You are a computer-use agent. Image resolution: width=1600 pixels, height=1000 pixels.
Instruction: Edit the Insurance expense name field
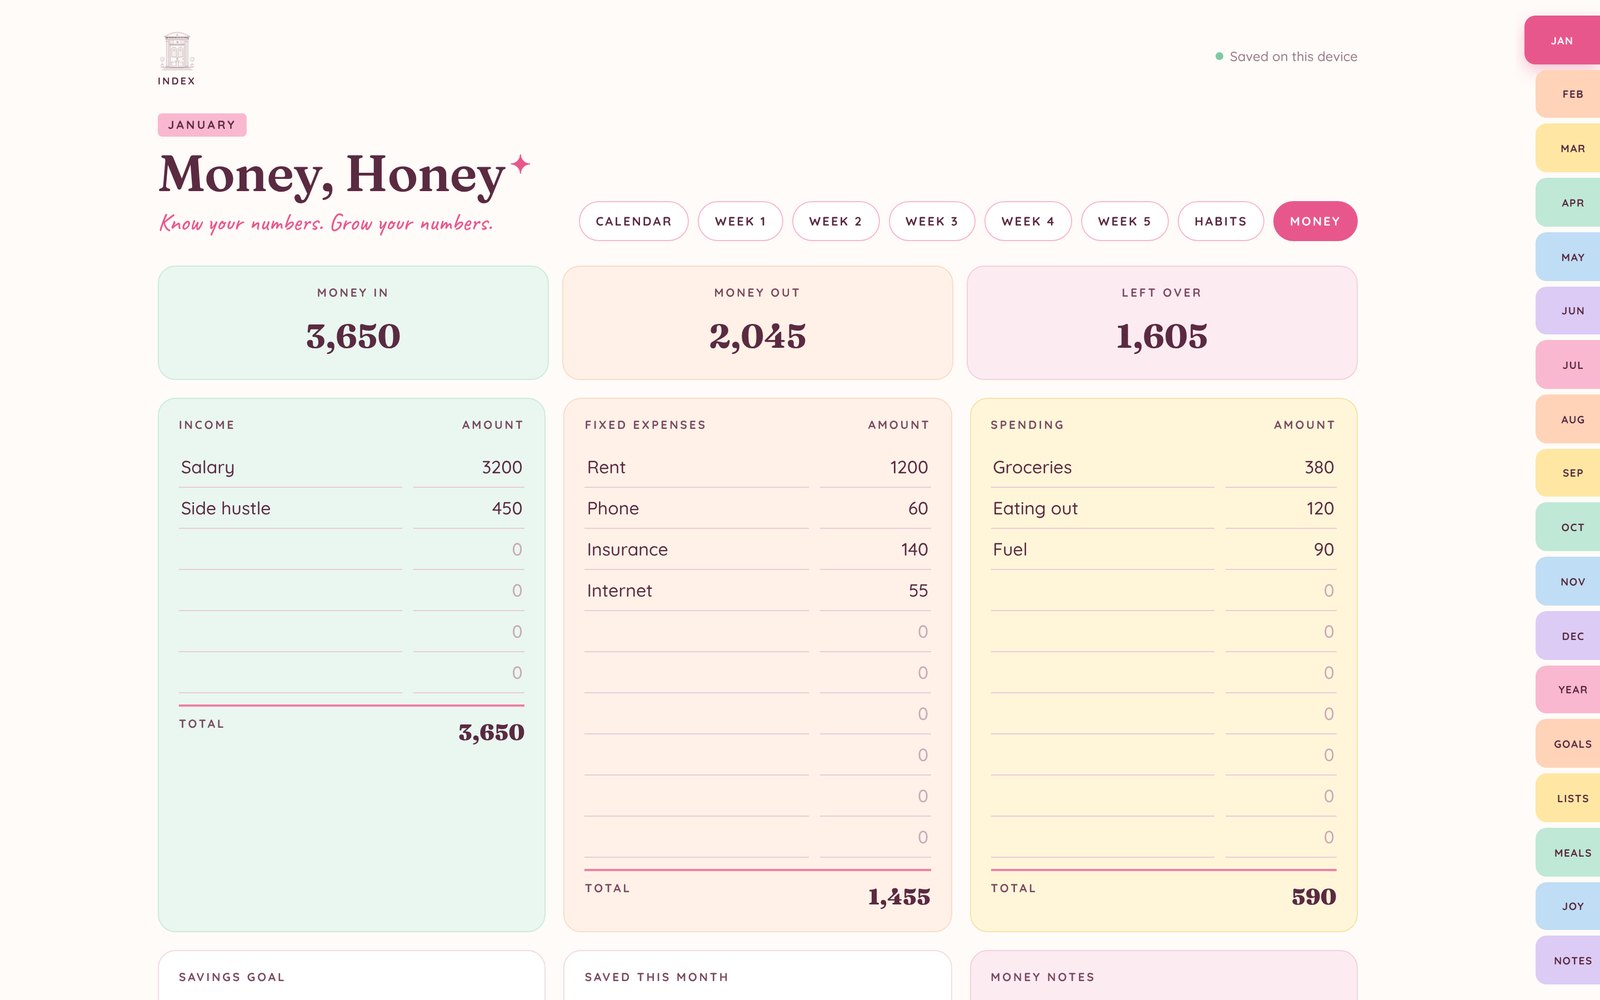pos(697,550)
